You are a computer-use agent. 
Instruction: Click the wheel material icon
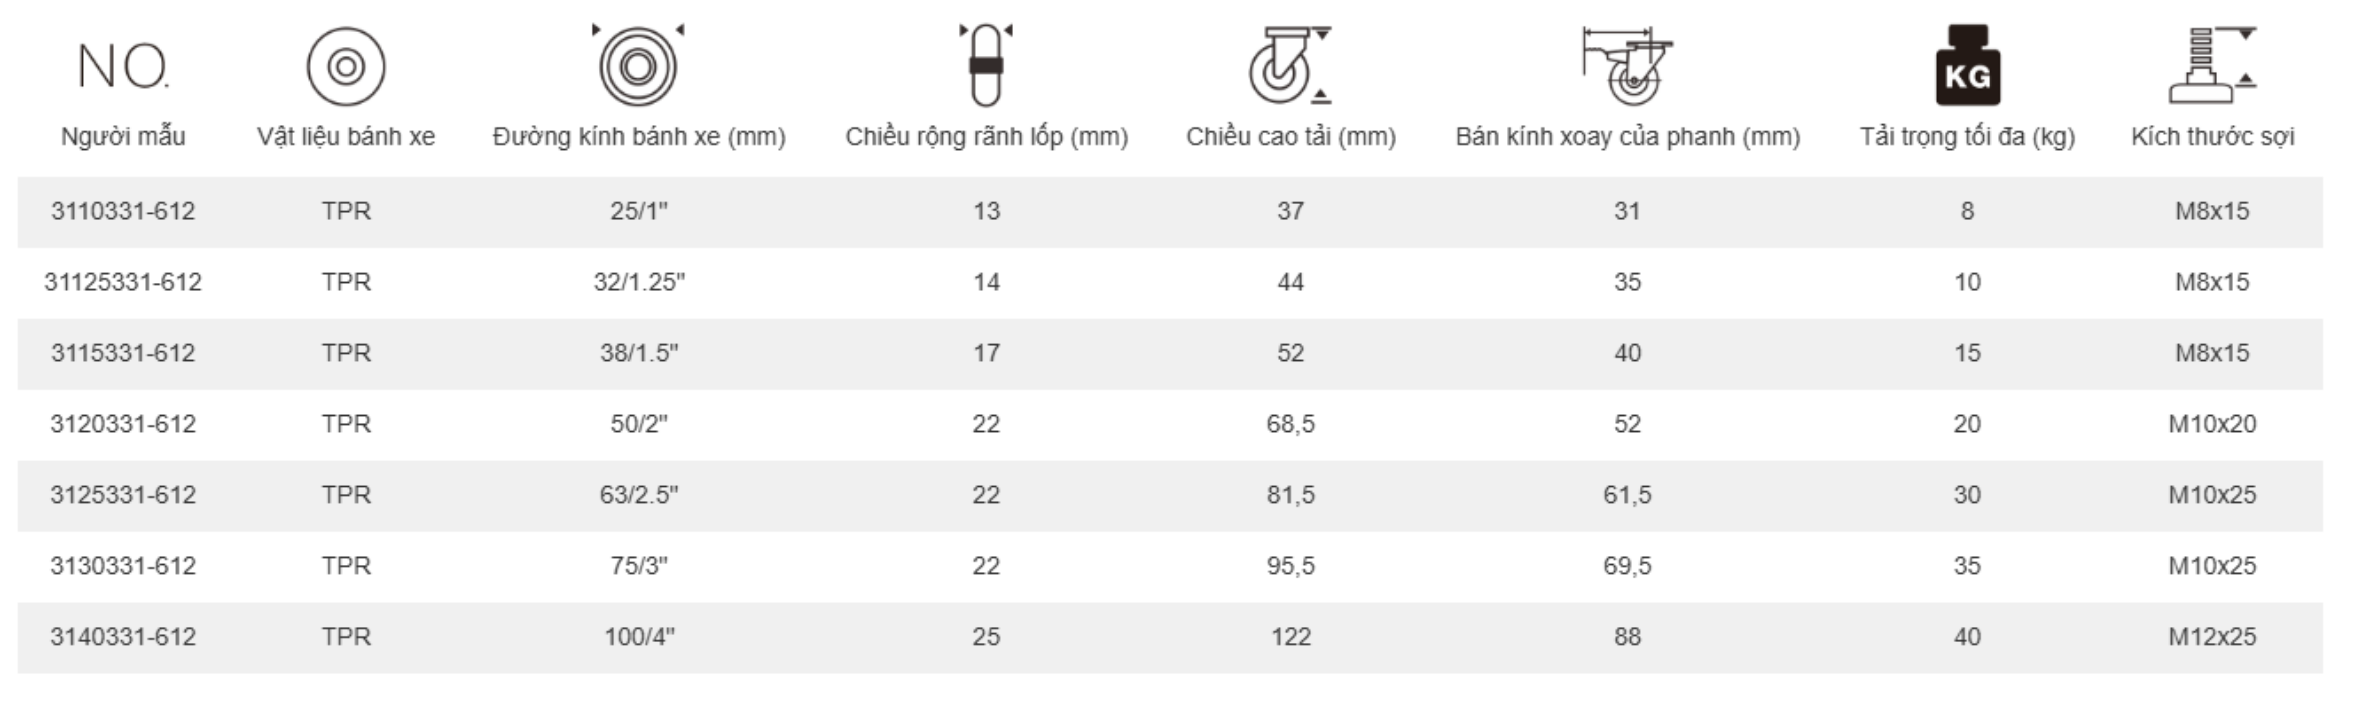tap(346, 67)
